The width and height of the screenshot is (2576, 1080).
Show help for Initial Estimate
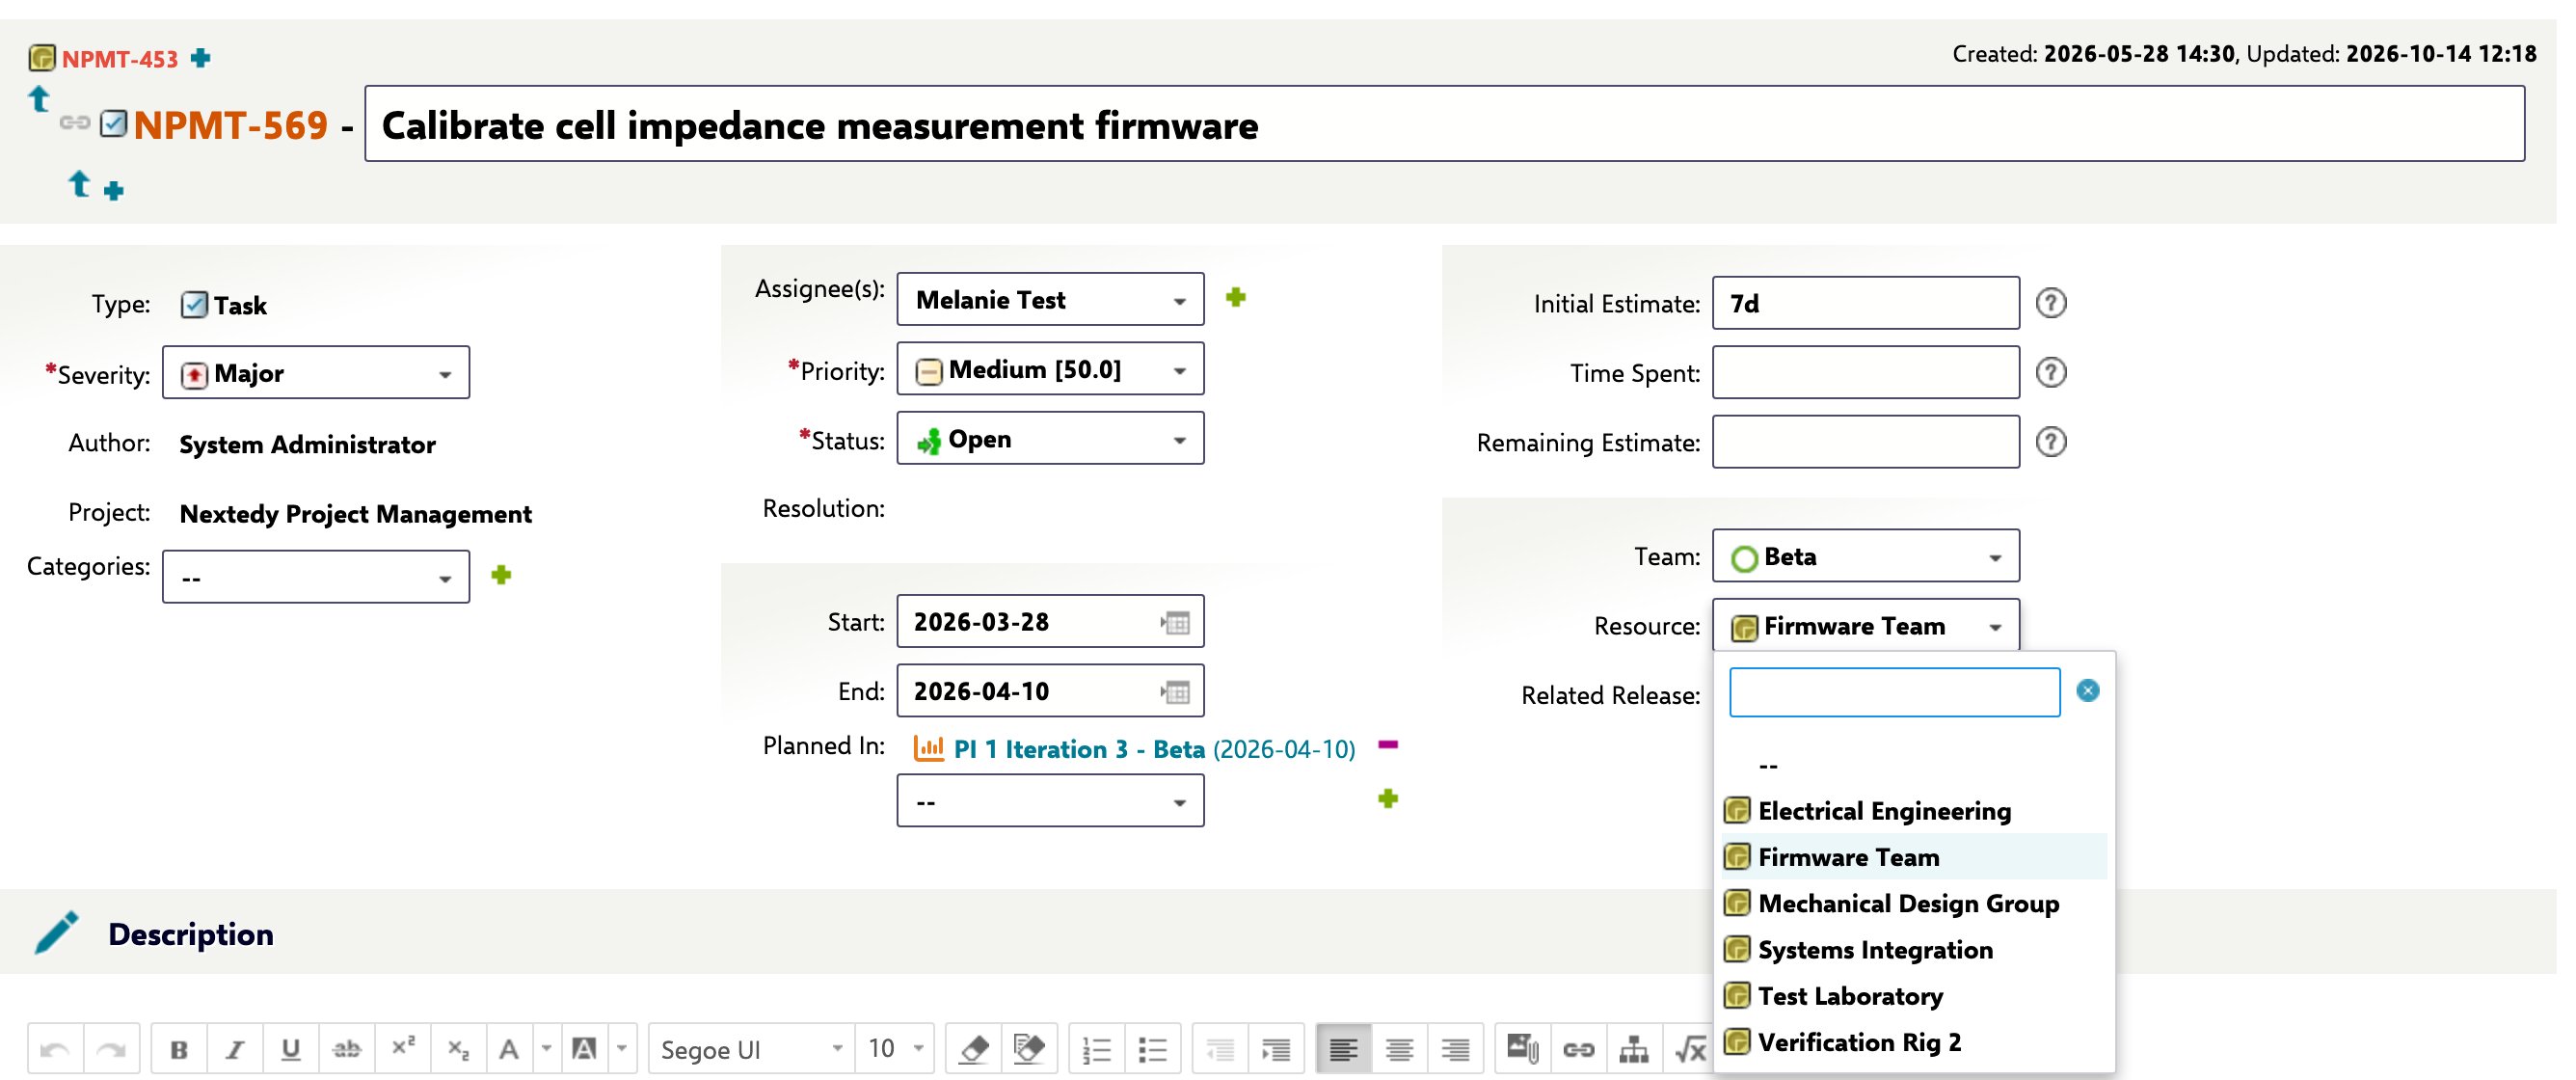2051,303
